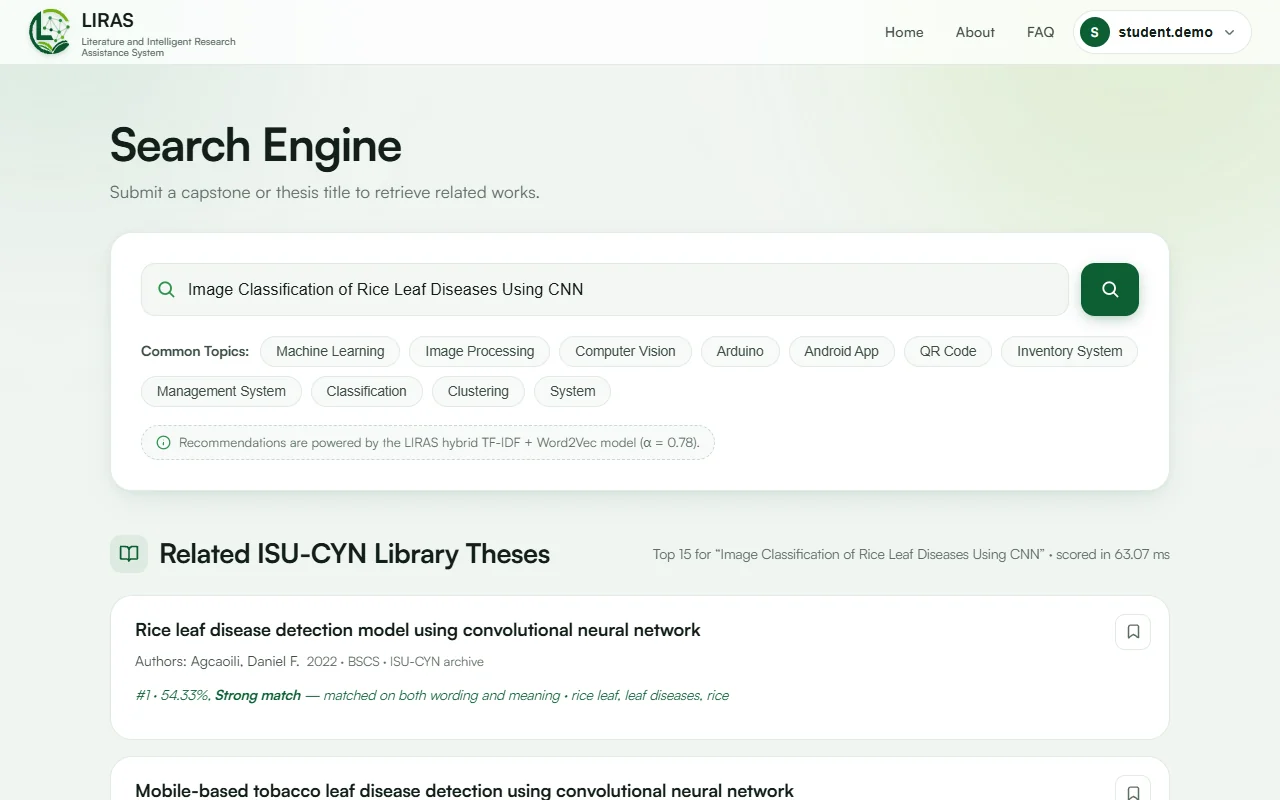Screen dimensions: 1280x800
Task: Expand the student.demo account chevron
Action: (x=1230, y=33)
